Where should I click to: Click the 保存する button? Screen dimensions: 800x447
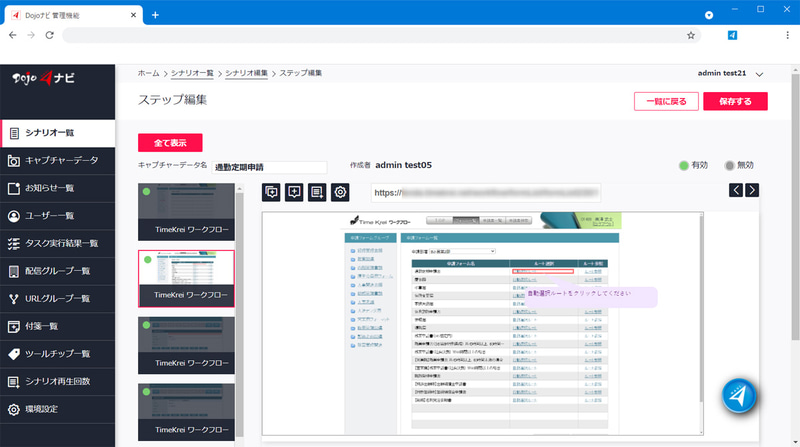click(735, 101)
